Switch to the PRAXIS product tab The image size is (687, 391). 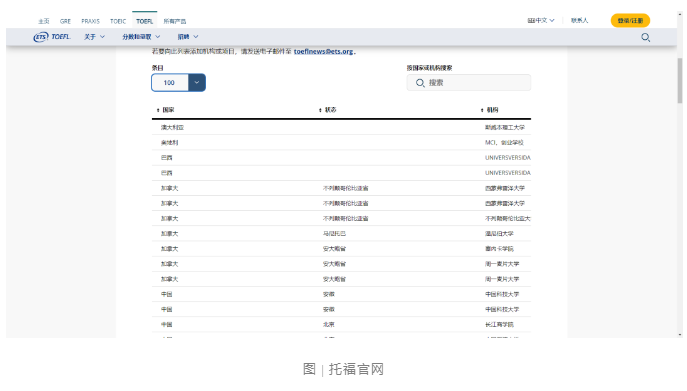[x=90, y=21]
